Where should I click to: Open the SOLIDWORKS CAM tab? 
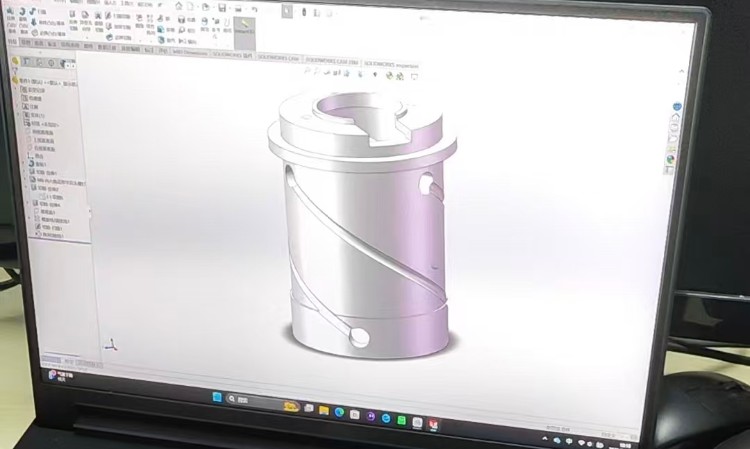point(278,58)
